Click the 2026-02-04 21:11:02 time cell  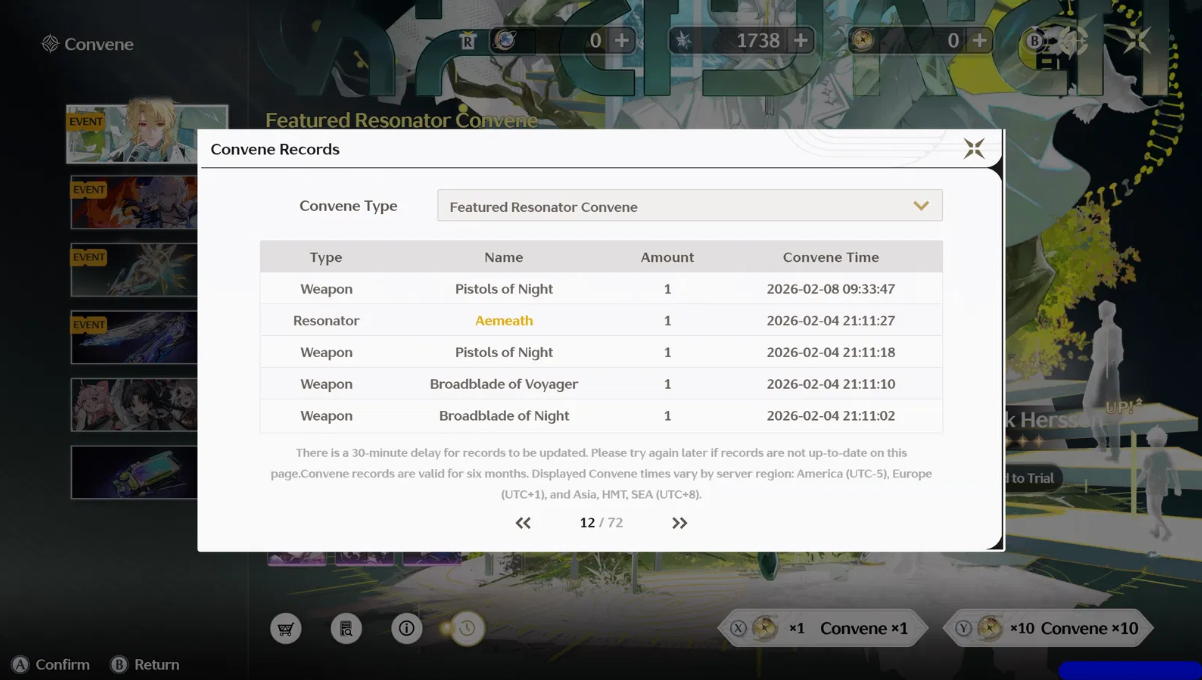pyautogui.click(x=830, y=416)
